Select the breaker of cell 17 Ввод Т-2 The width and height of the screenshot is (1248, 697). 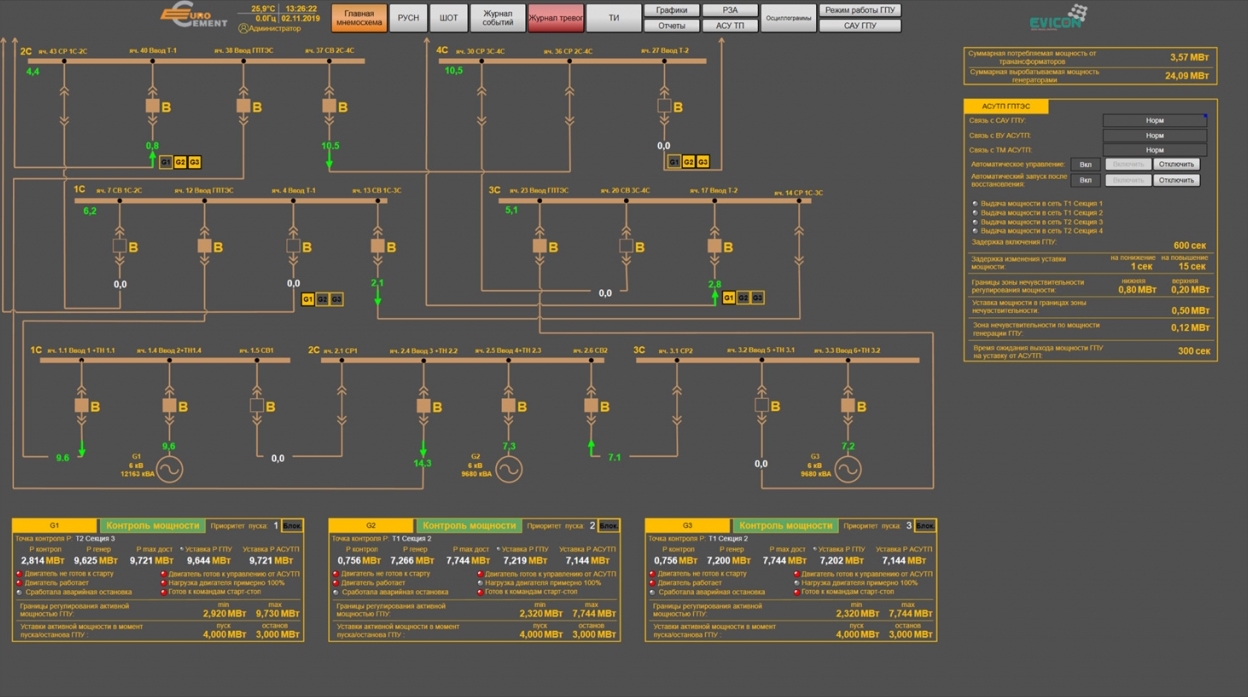tap(714, 245)
